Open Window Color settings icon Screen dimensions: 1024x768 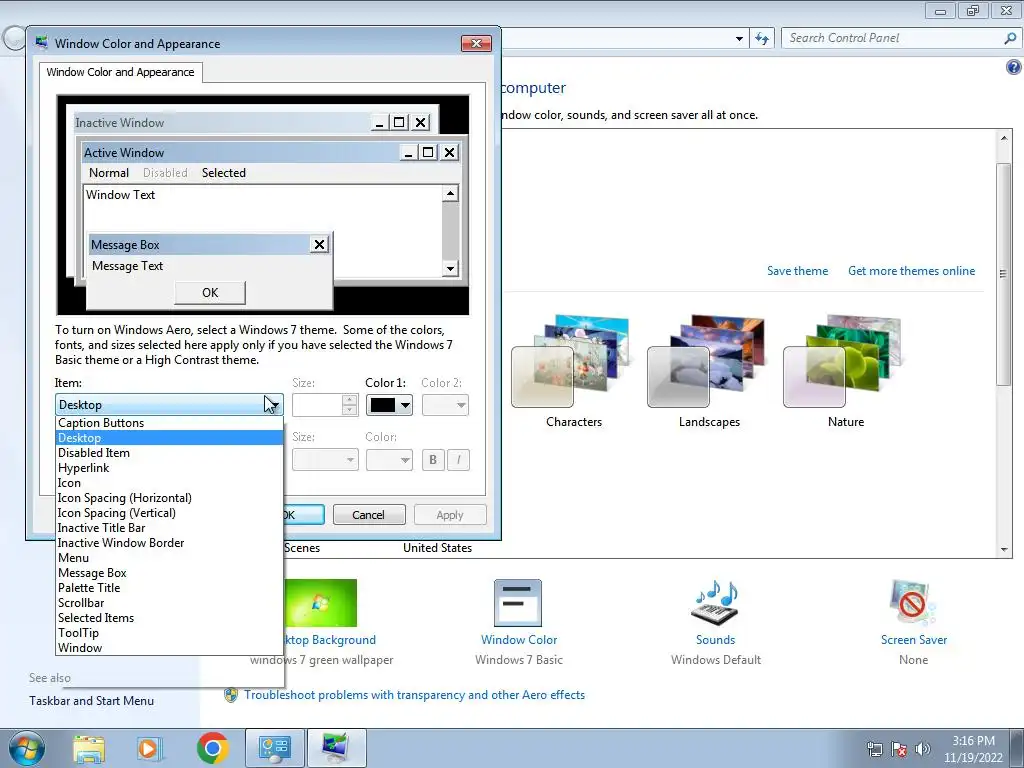pyautogui.click(x=518, y=603)
